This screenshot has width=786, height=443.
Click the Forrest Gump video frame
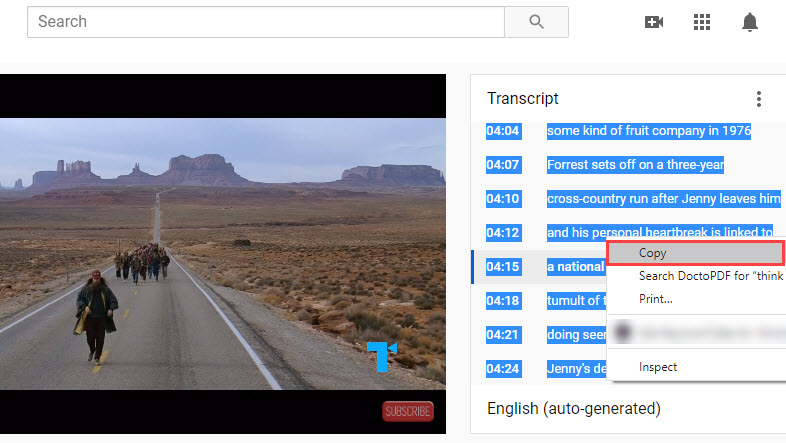click(223, 254)
